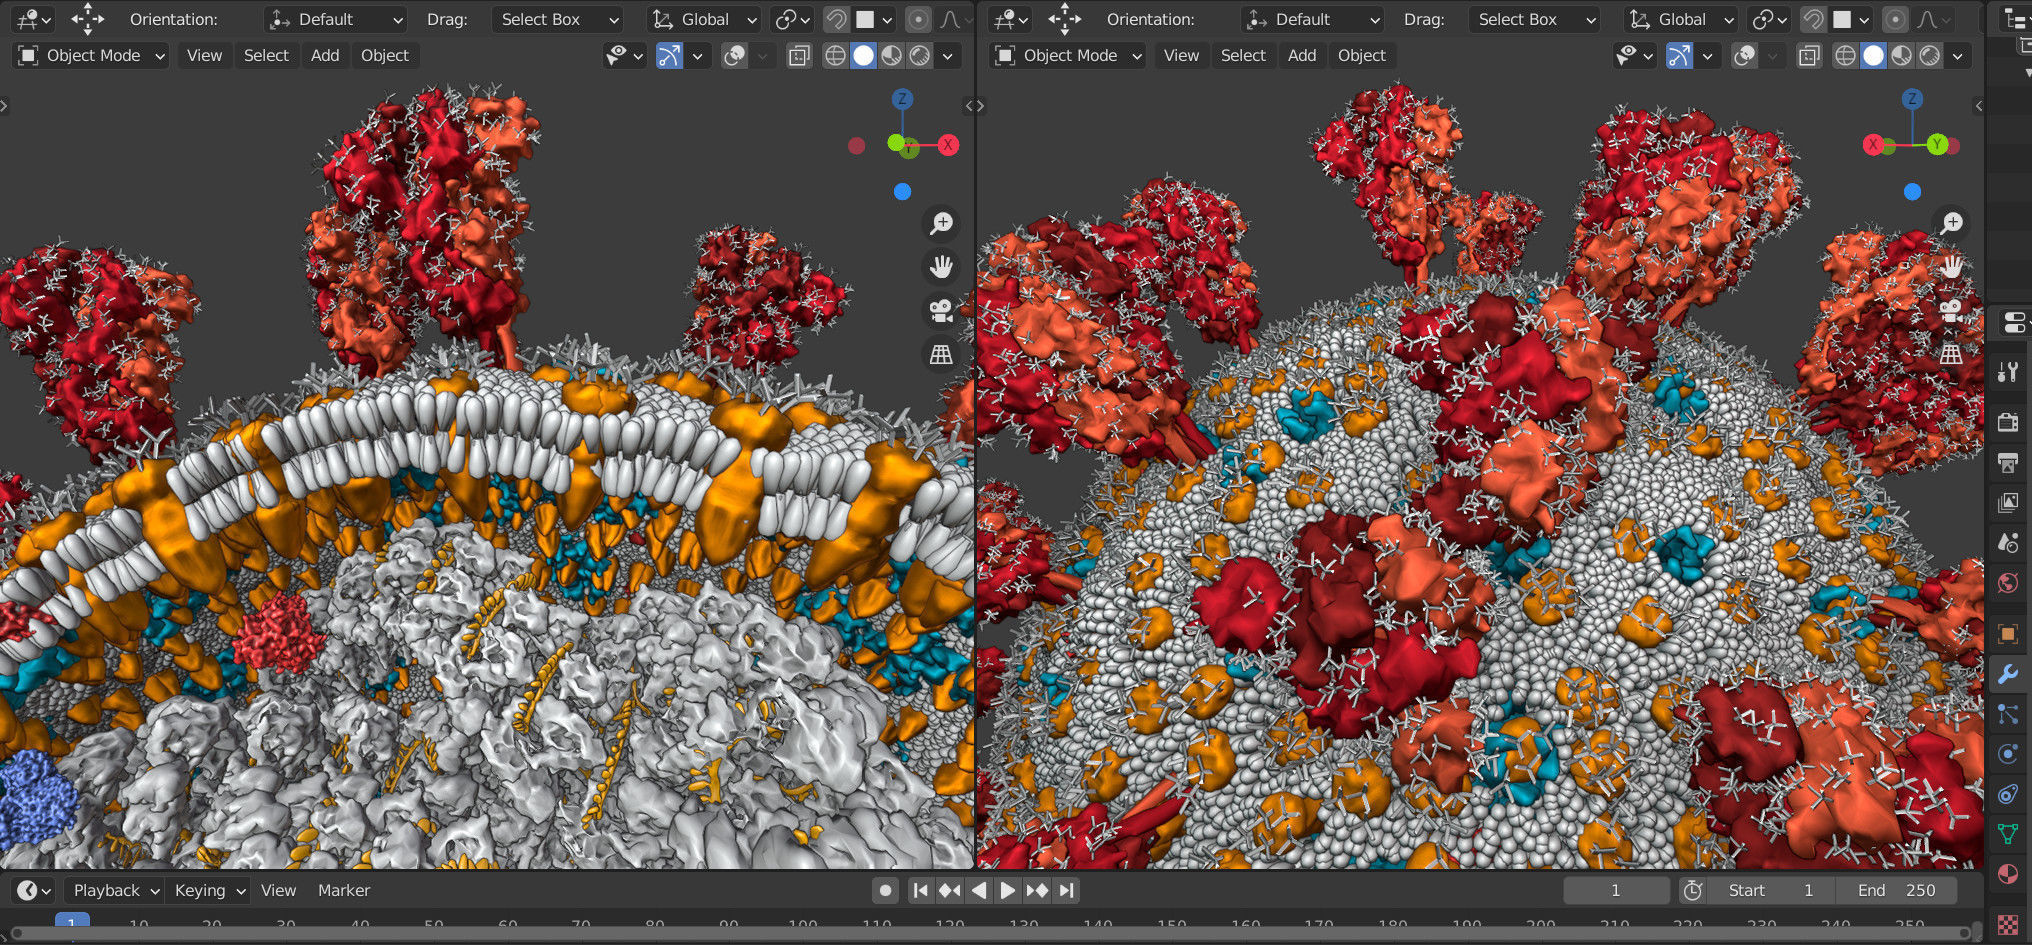Screen dimensions: 2032x945
Task: Open Material properties sphere tab
Action: tap(2008, 874)
